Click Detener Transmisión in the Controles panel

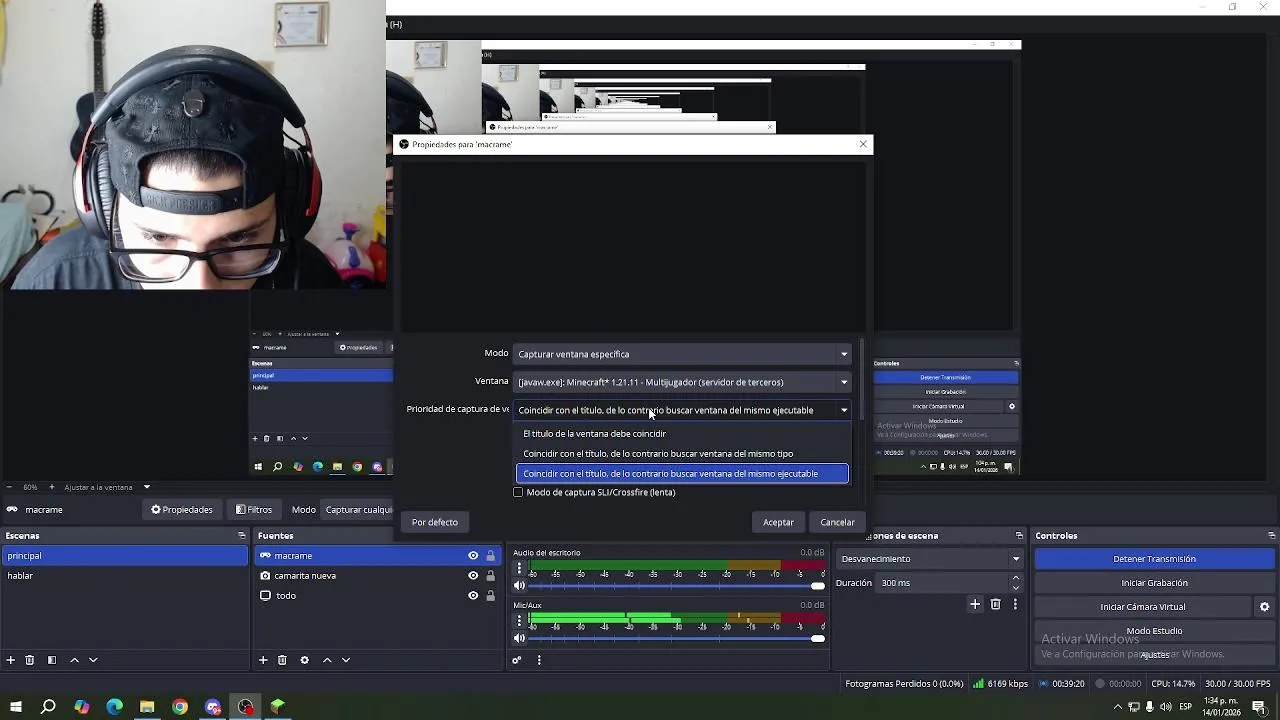[x=1154, y=559]
